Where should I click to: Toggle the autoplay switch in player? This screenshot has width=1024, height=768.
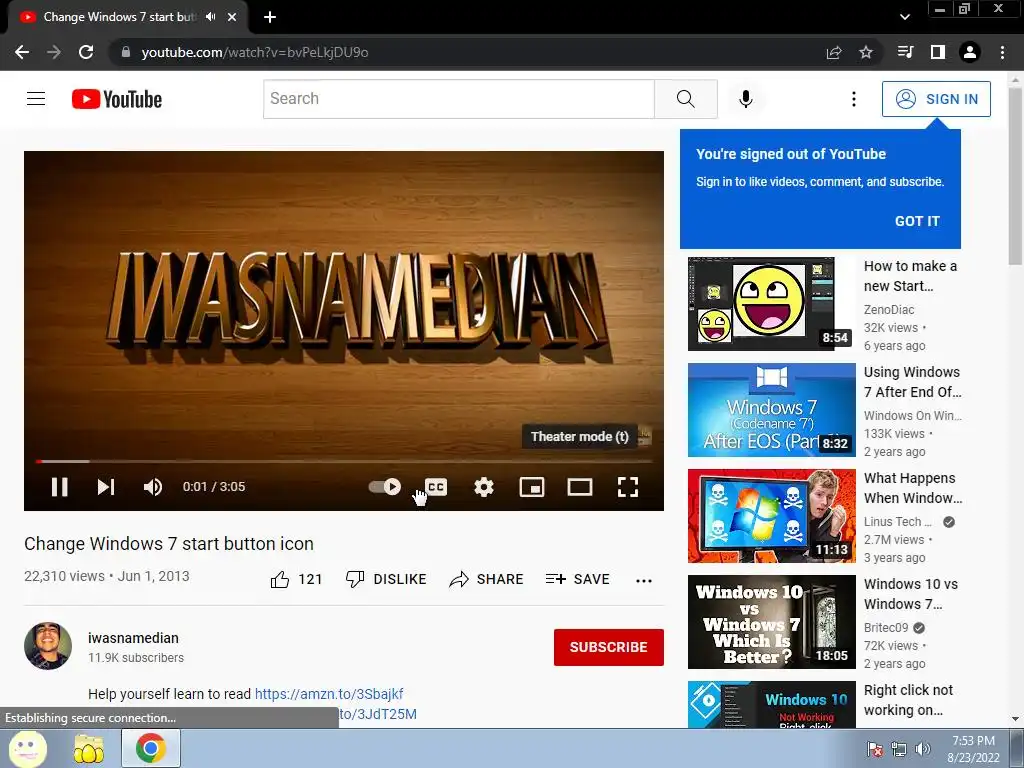tap(385, 487)
